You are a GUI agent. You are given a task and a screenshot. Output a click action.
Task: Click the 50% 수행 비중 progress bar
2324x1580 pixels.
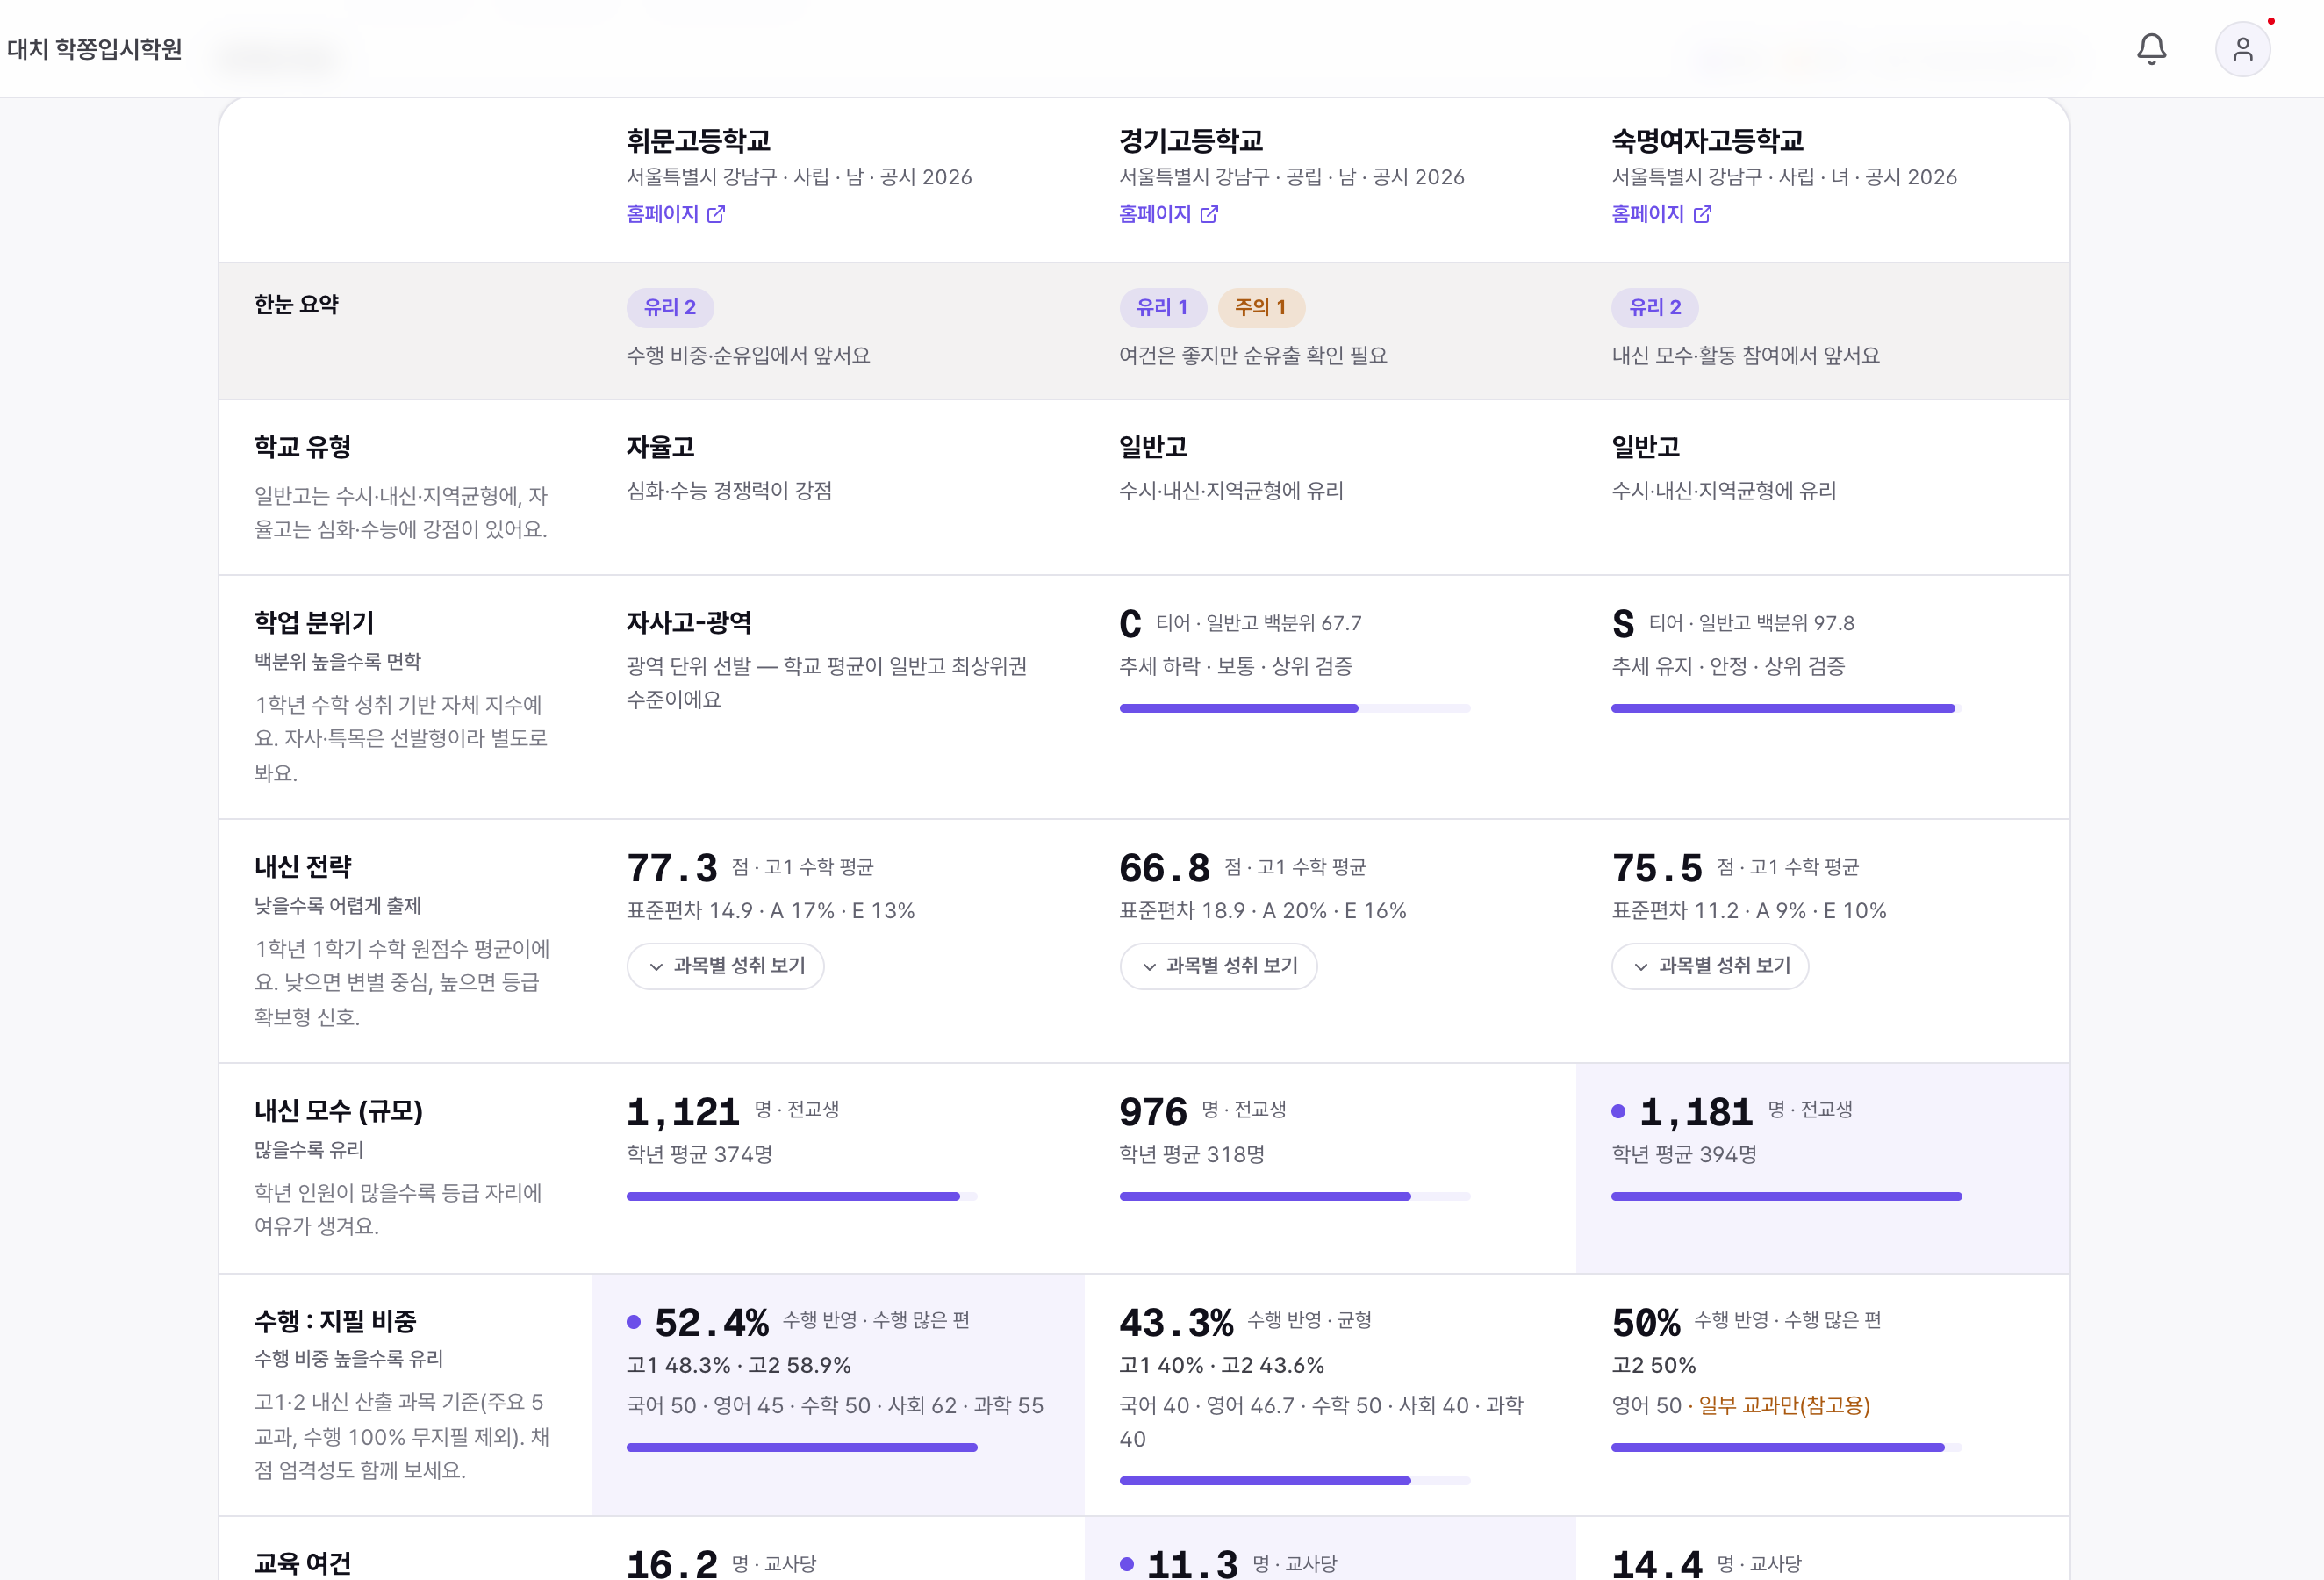pyautogui.click(x=1787, y=1447)
